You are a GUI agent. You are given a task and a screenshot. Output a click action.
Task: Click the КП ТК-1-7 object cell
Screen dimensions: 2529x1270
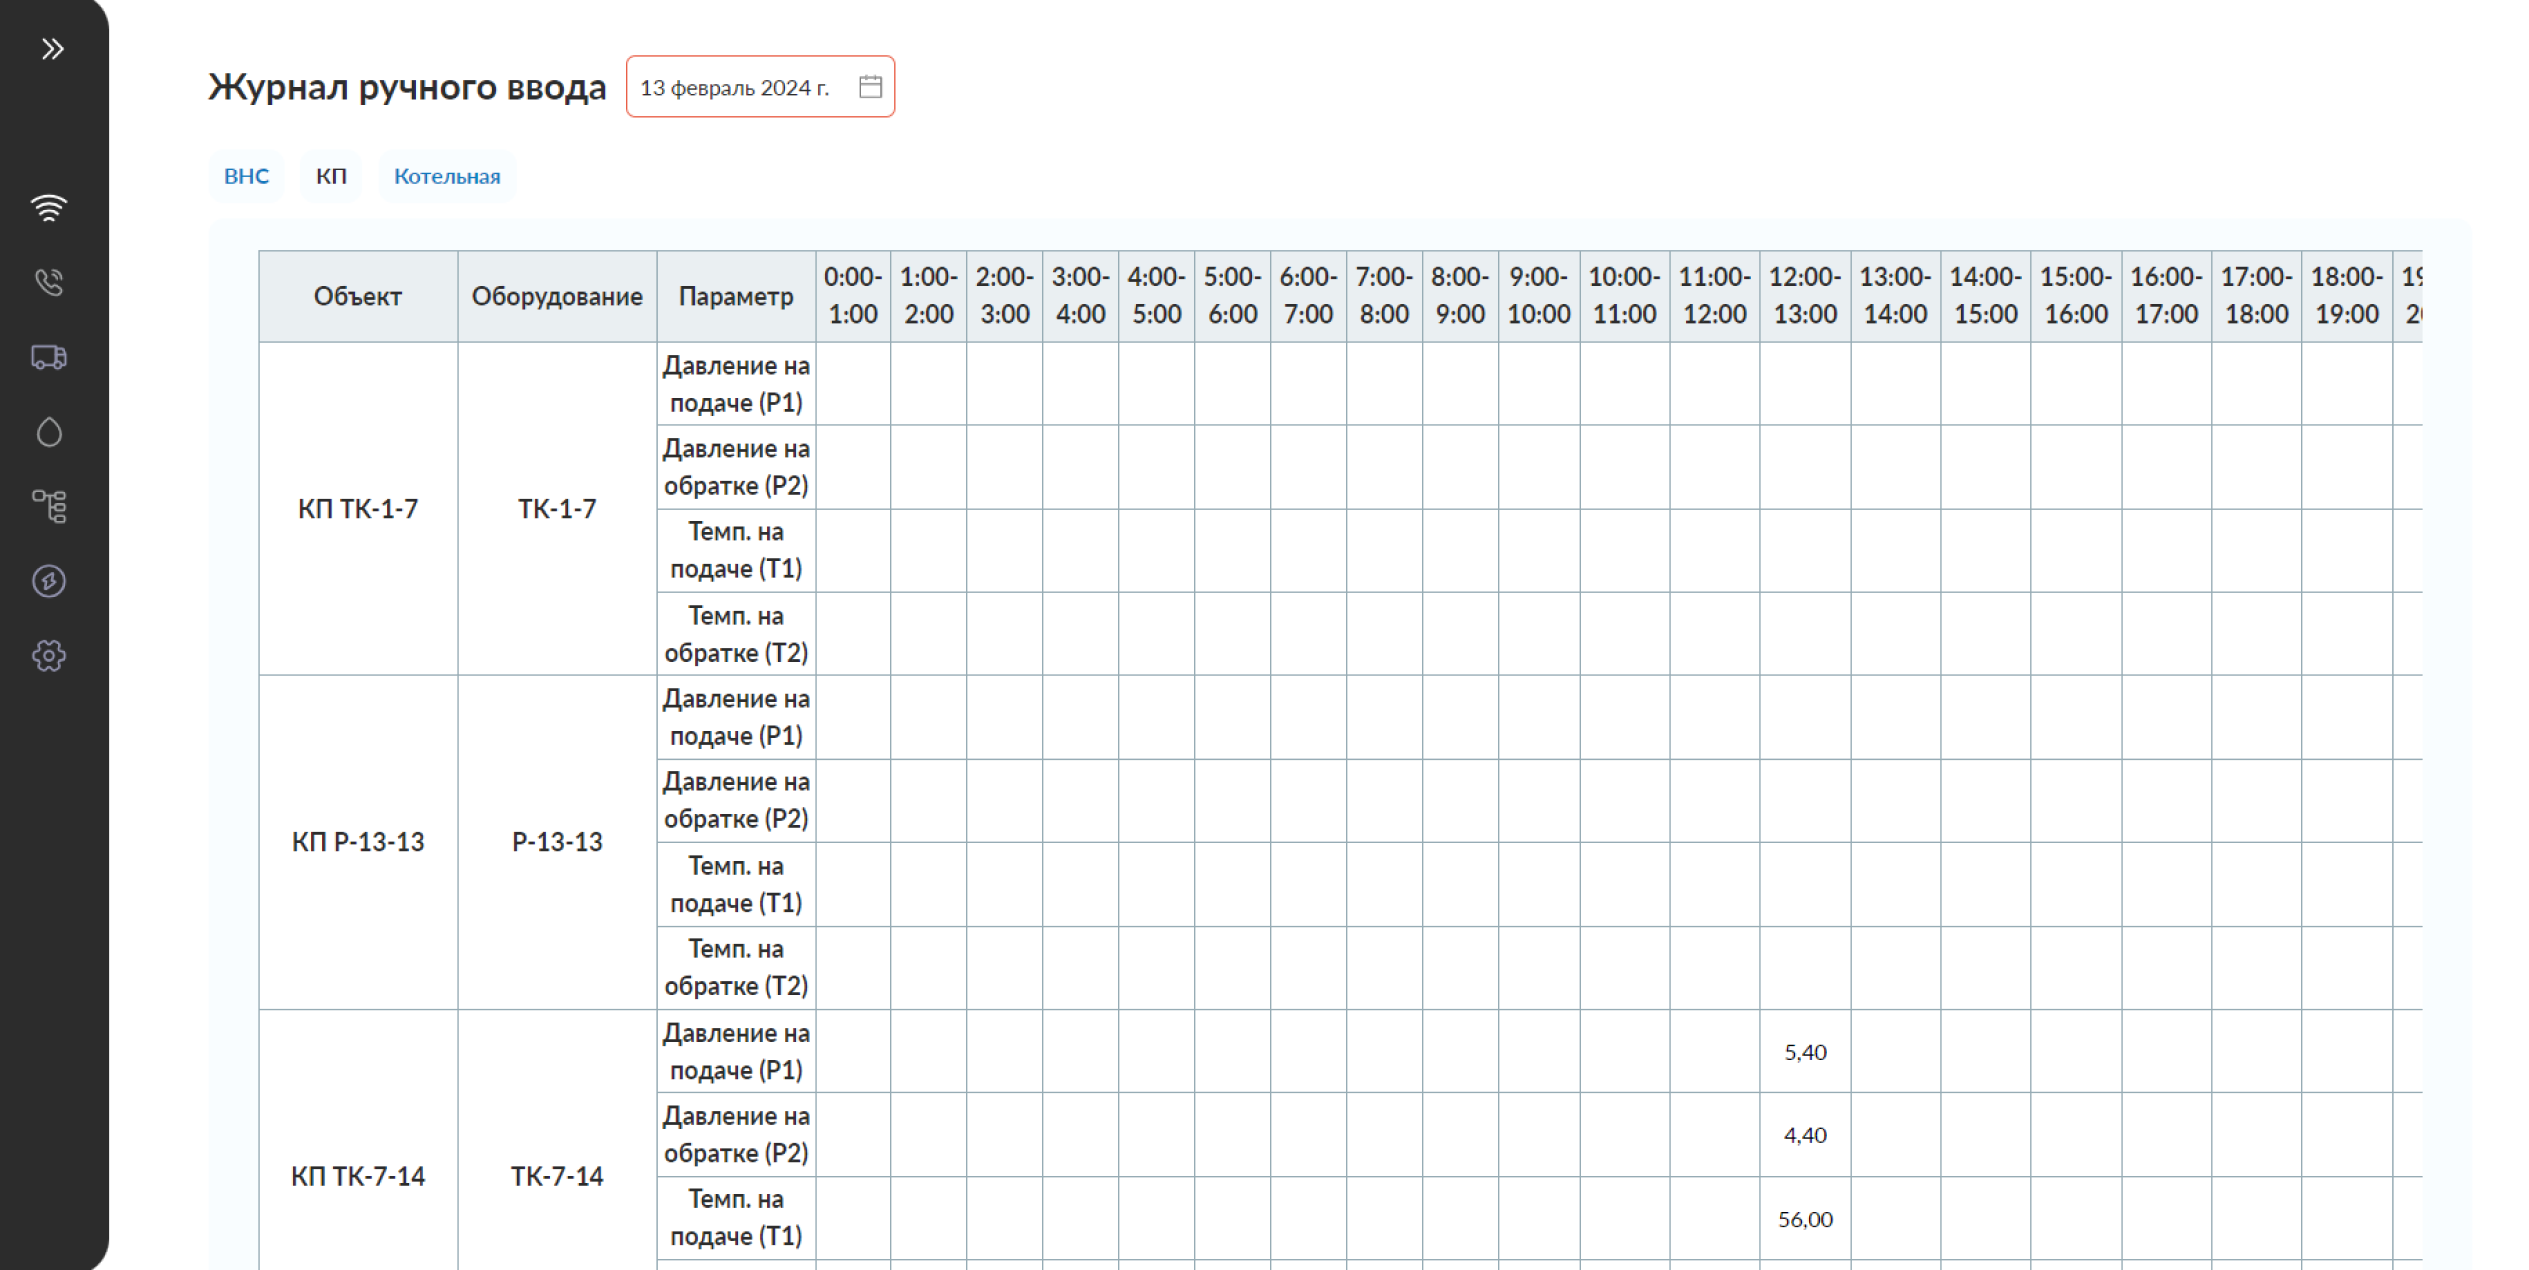coord(358,509)
